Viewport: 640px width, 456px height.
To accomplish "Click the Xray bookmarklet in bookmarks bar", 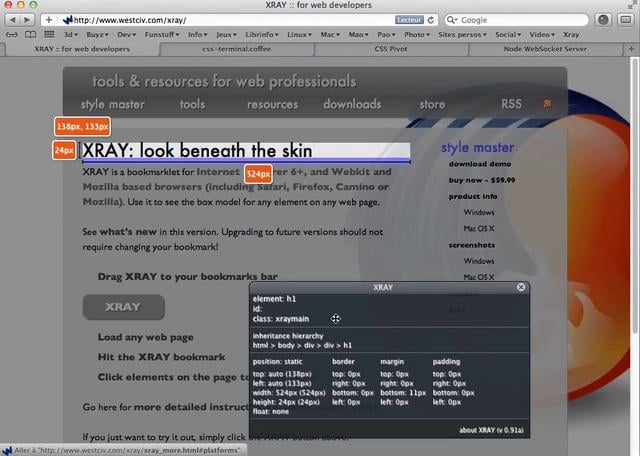I will 571,35.
